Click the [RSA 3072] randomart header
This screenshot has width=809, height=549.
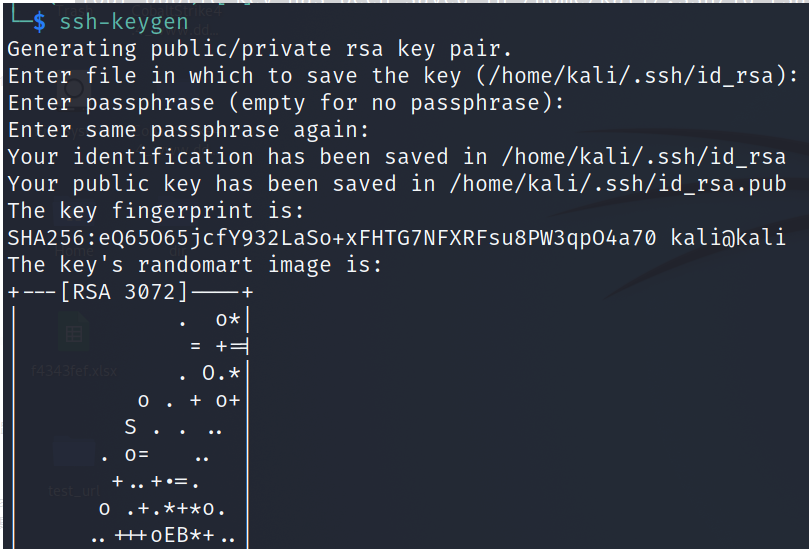(124, 292)
